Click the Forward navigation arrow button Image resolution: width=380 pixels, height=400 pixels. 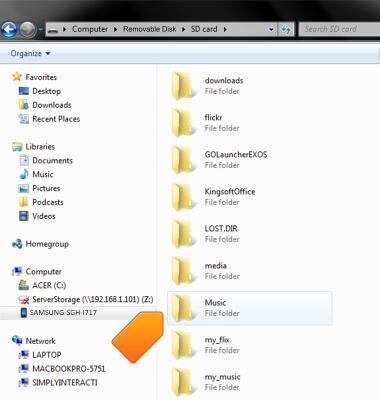coord(28,30)
